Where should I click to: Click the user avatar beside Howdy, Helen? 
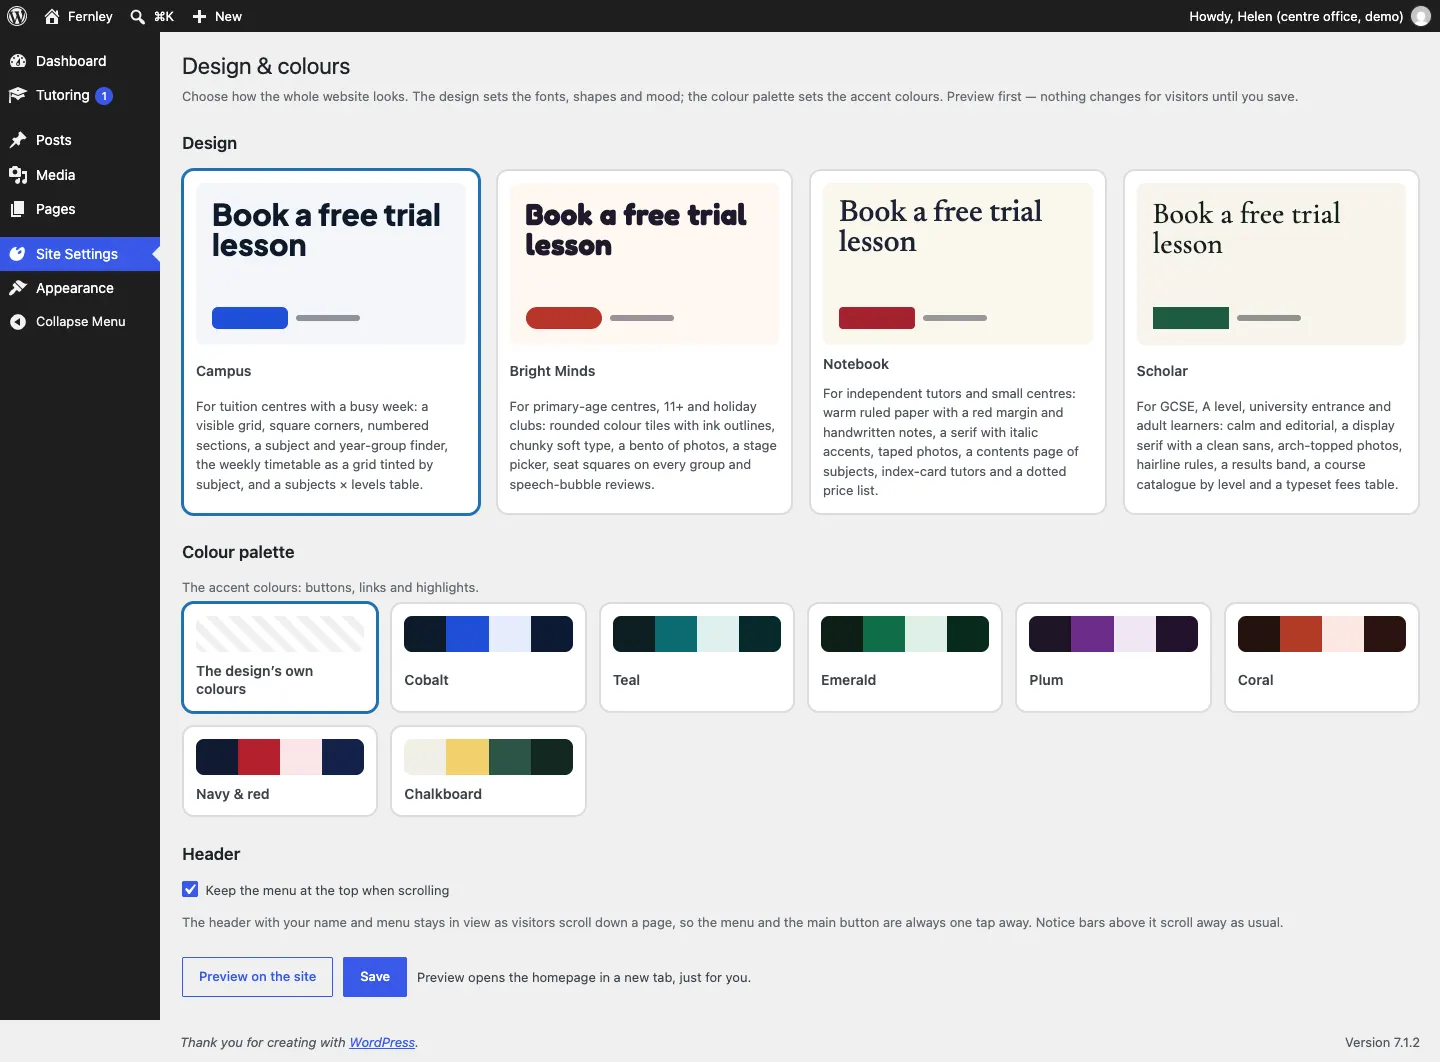click(x=1420, y=16)
